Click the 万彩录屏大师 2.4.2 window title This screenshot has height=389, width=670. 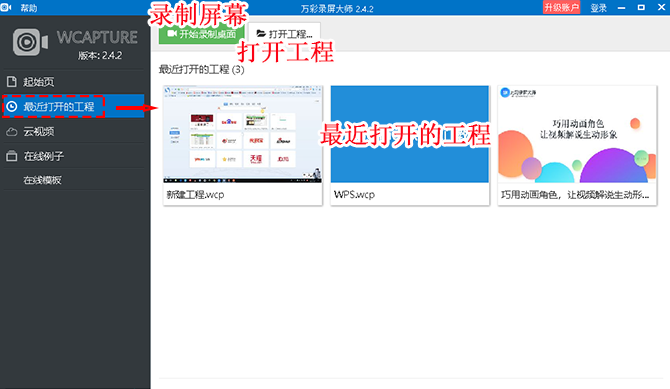point(337,9)
